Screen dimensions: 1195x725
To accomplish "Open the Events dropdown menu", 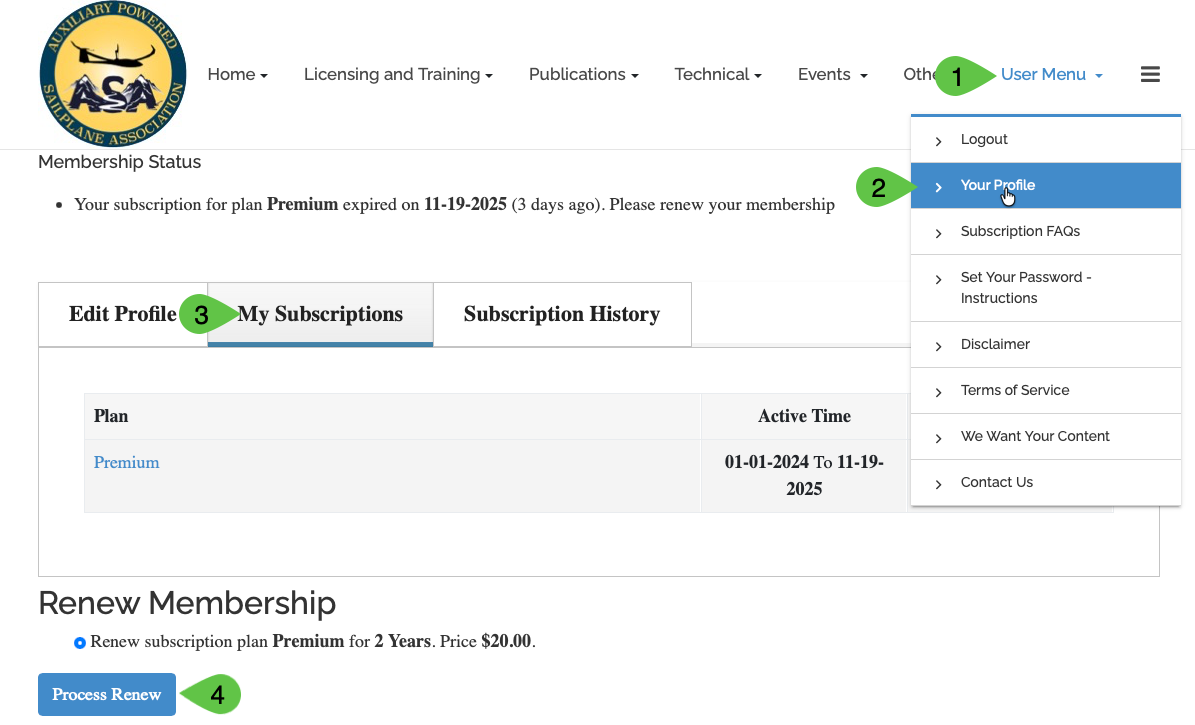I will [x=832, y=75].
